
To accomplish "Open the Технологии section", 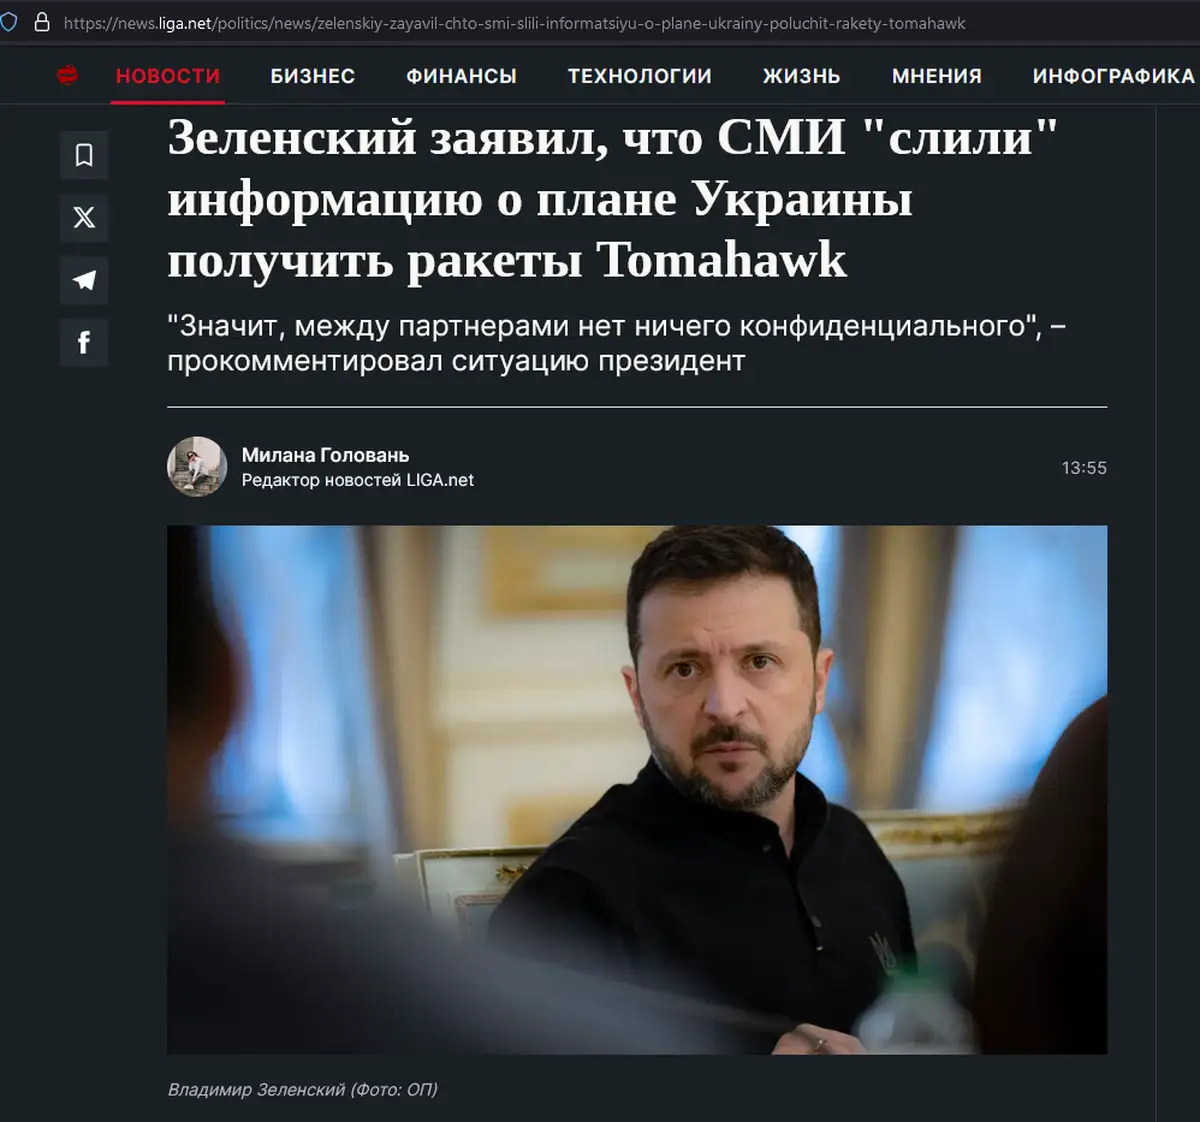I will point(640,76).
